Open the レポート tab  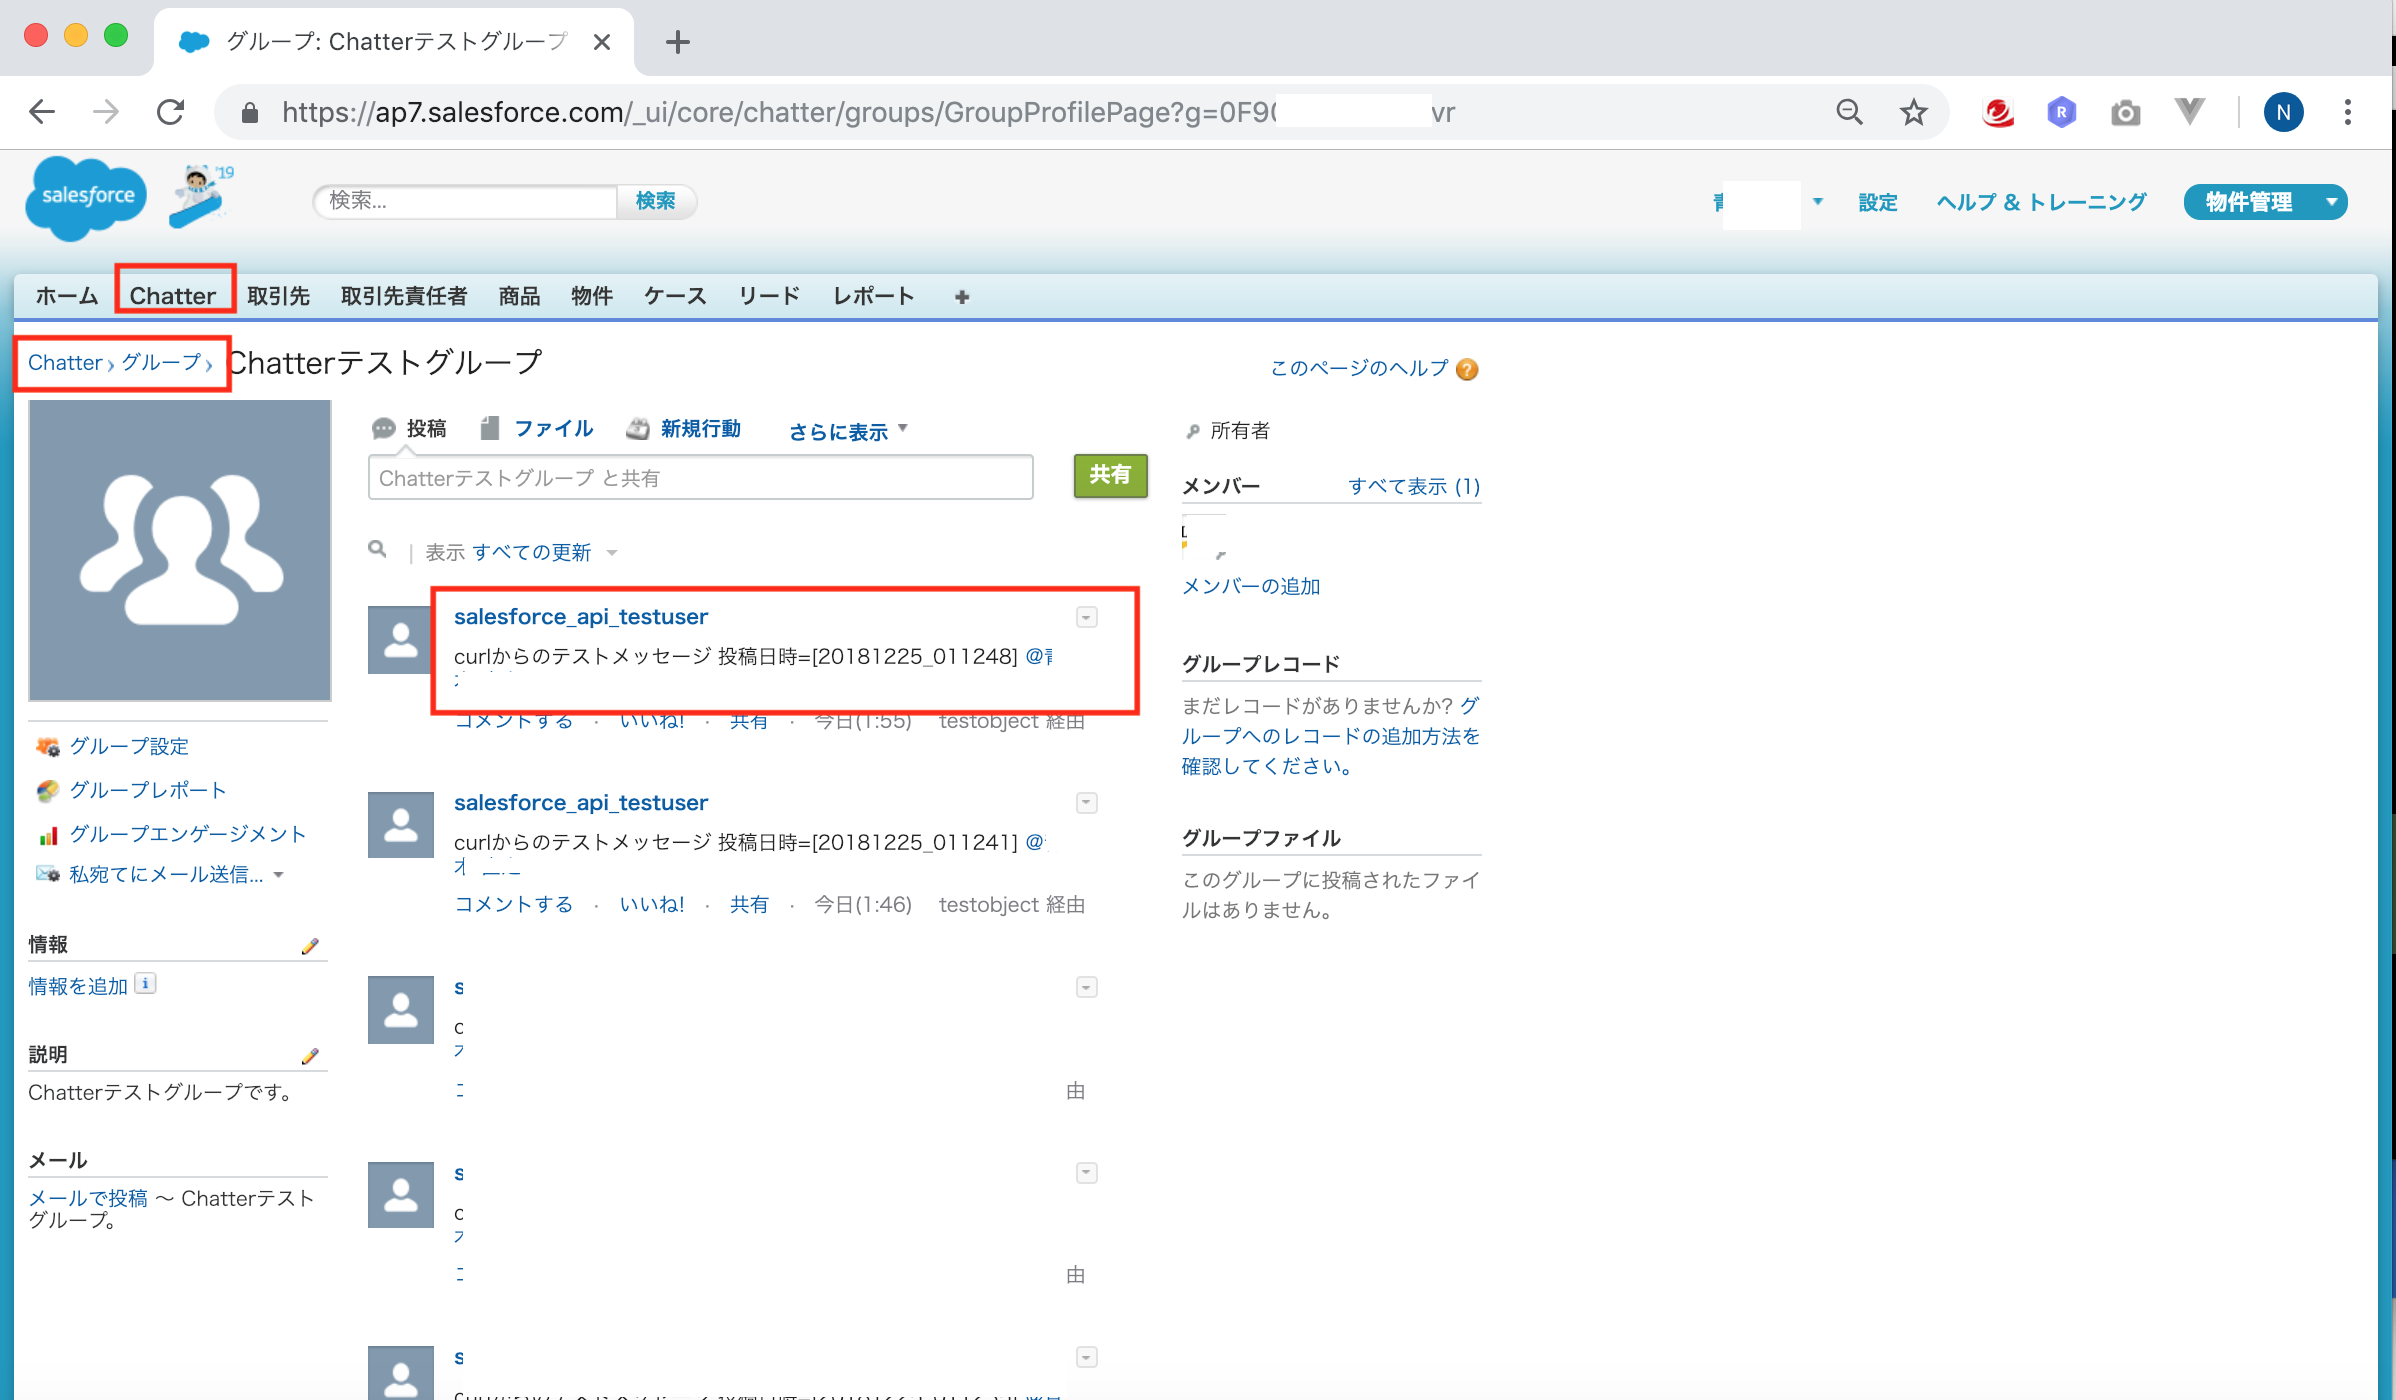(x=873, y=296)
